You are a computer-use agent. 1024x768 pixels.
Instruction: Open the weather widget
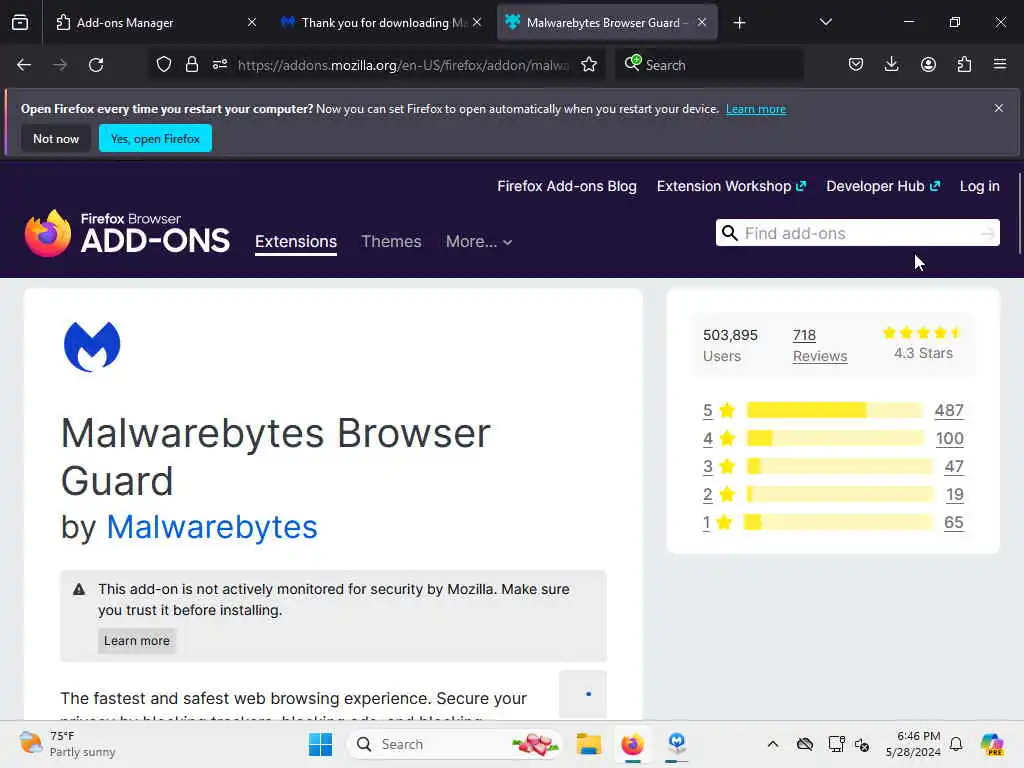(67, 744)
